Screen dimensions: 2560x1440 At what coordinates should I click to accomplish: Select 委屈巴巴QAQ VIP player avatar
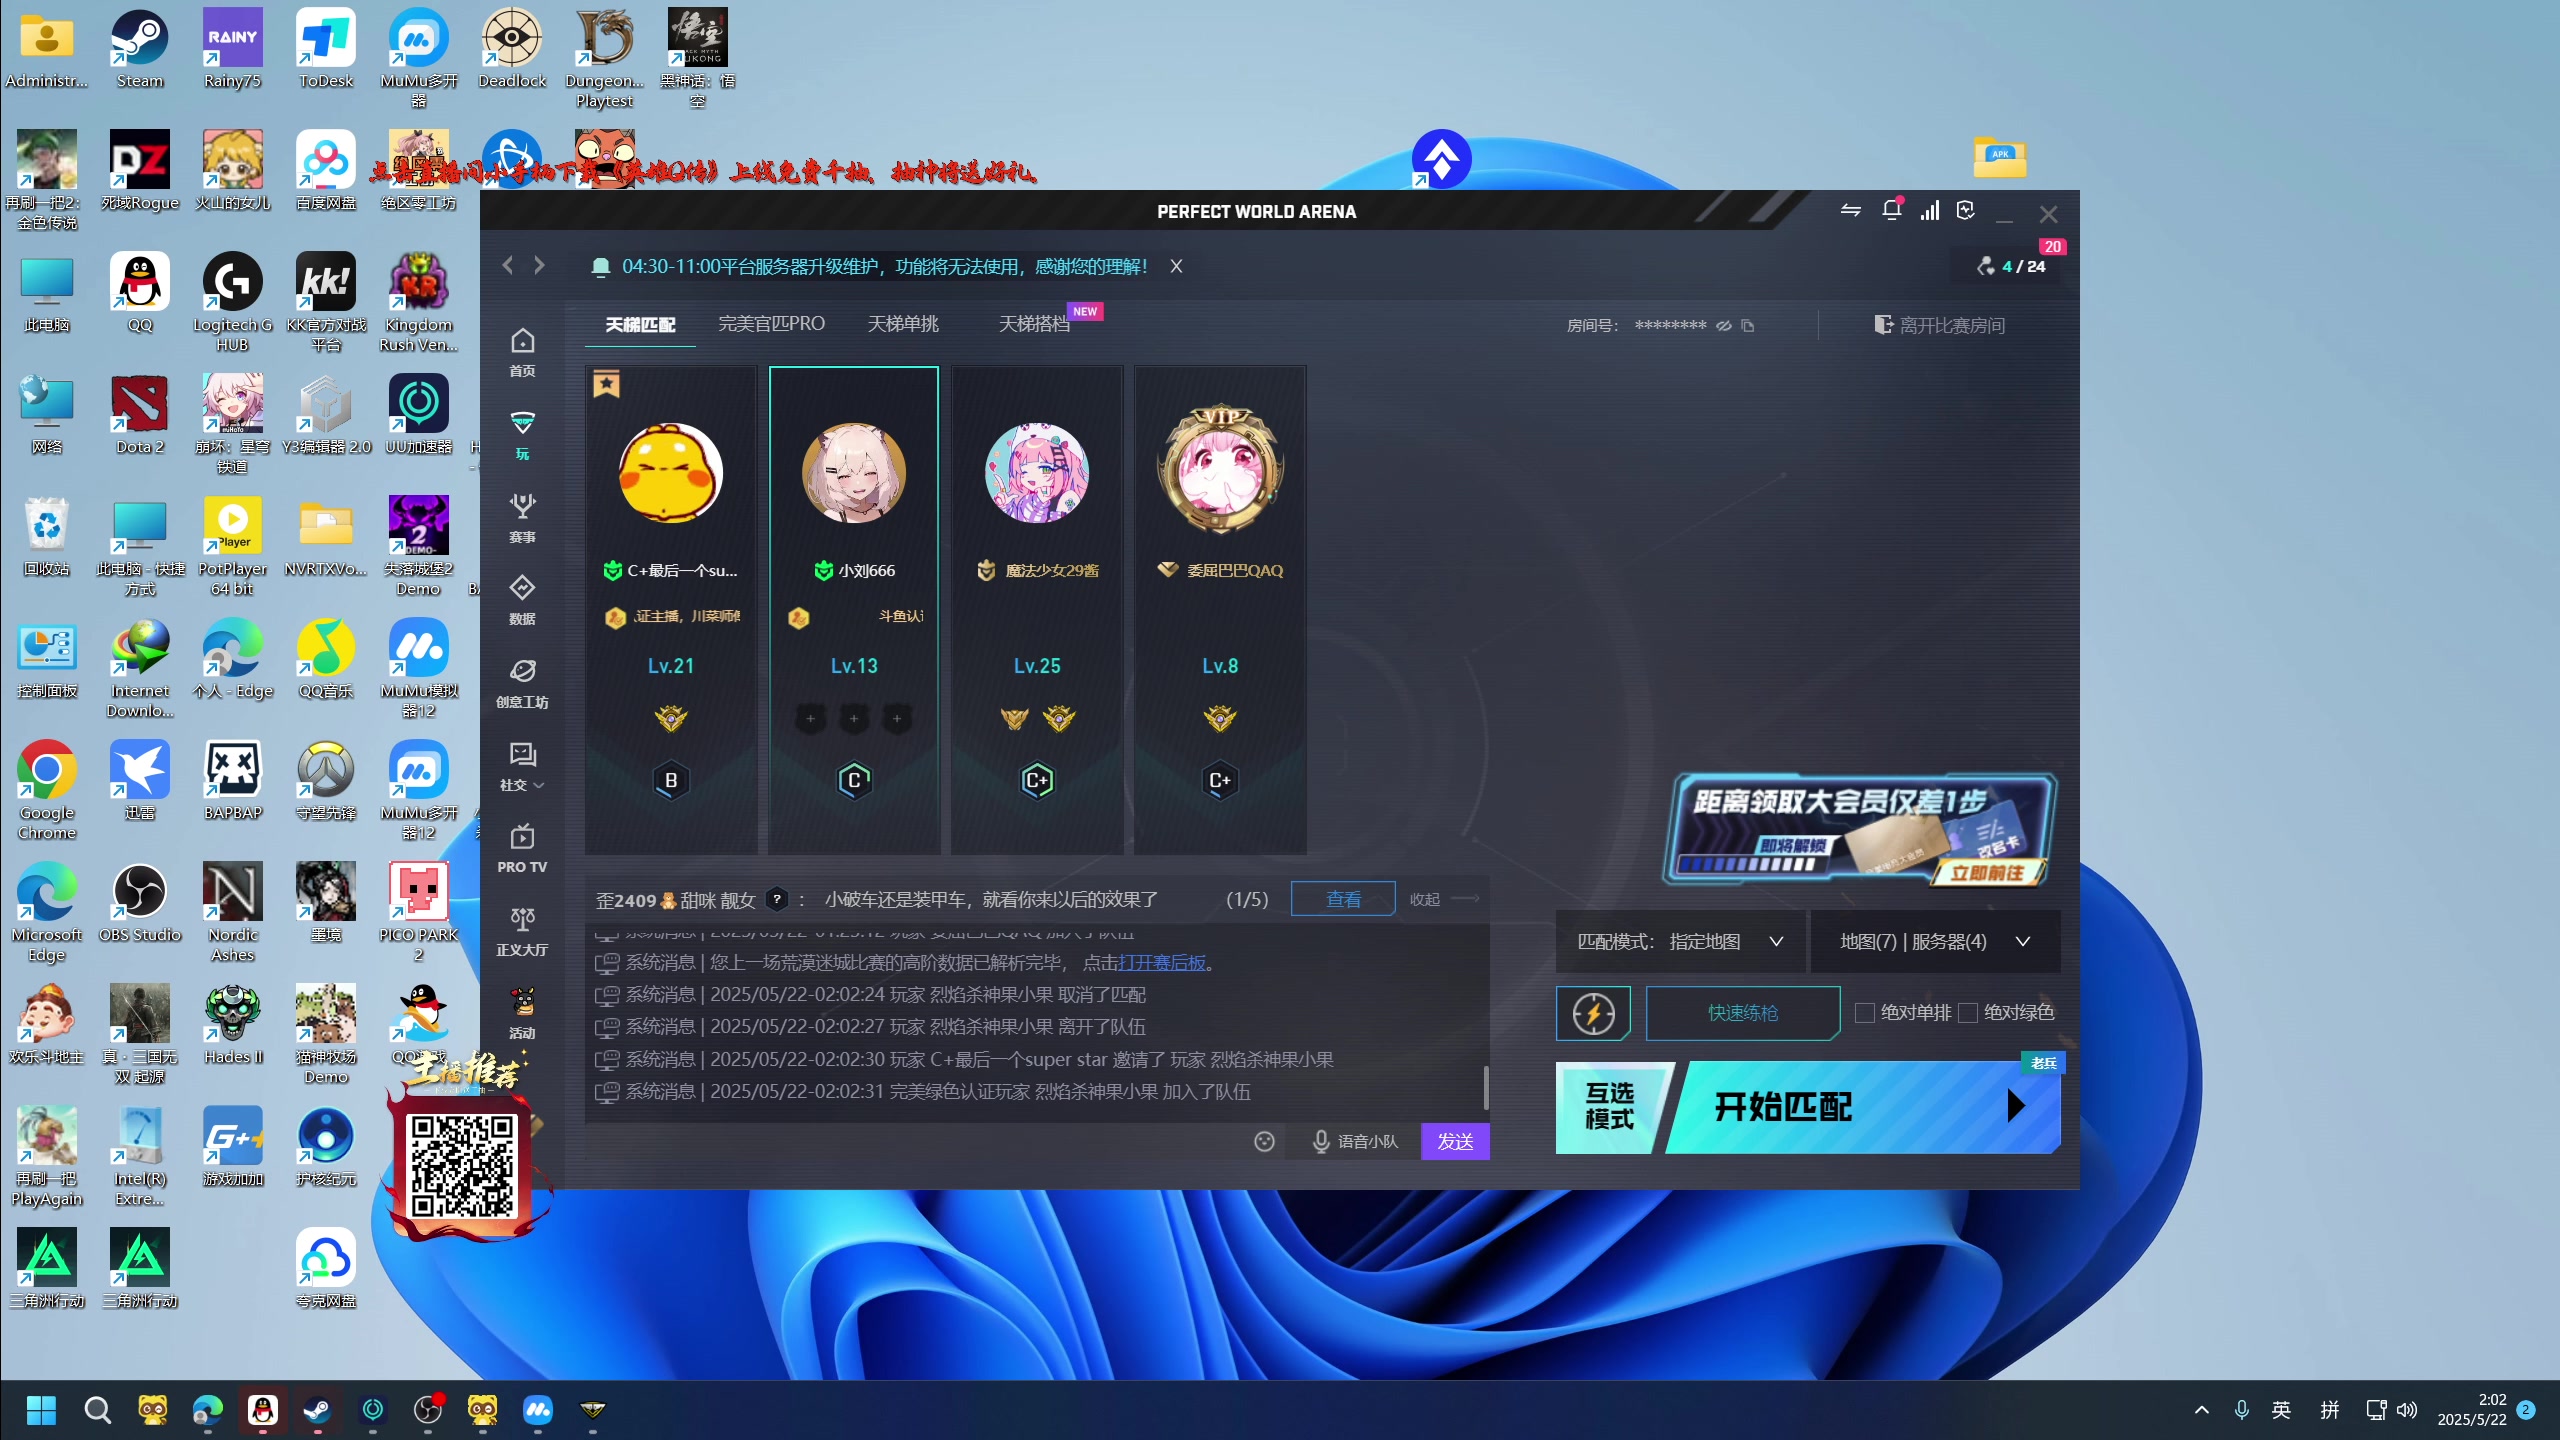(1219, 470)
